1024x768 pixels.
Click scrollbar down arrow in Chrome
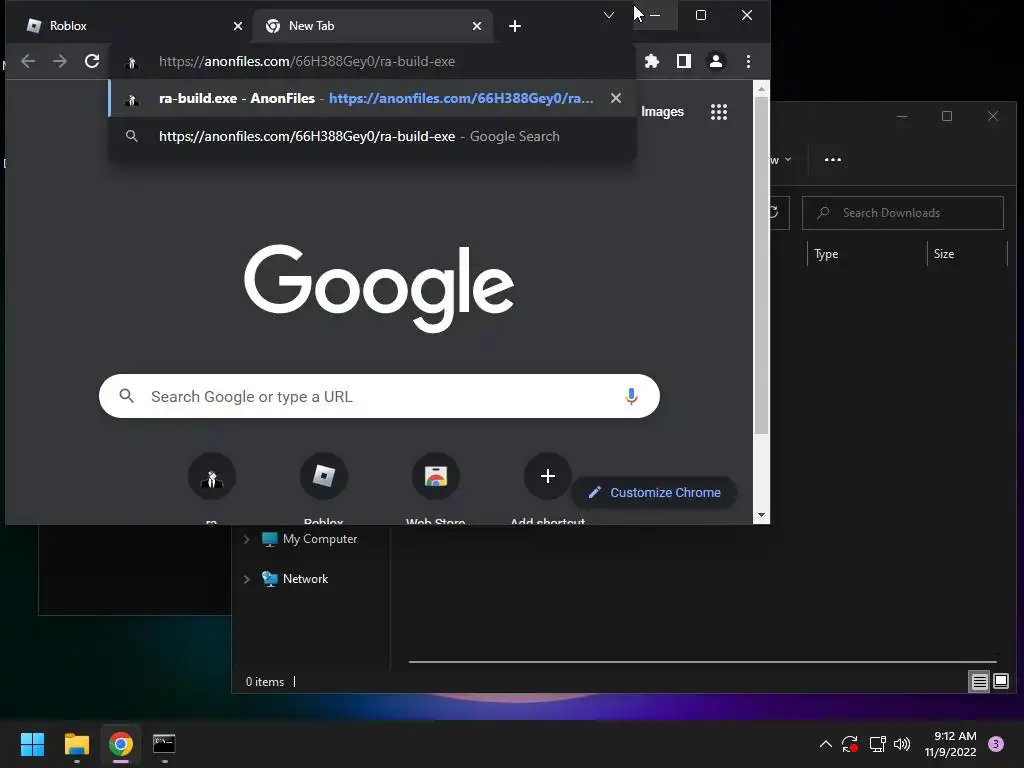(761, 515)
